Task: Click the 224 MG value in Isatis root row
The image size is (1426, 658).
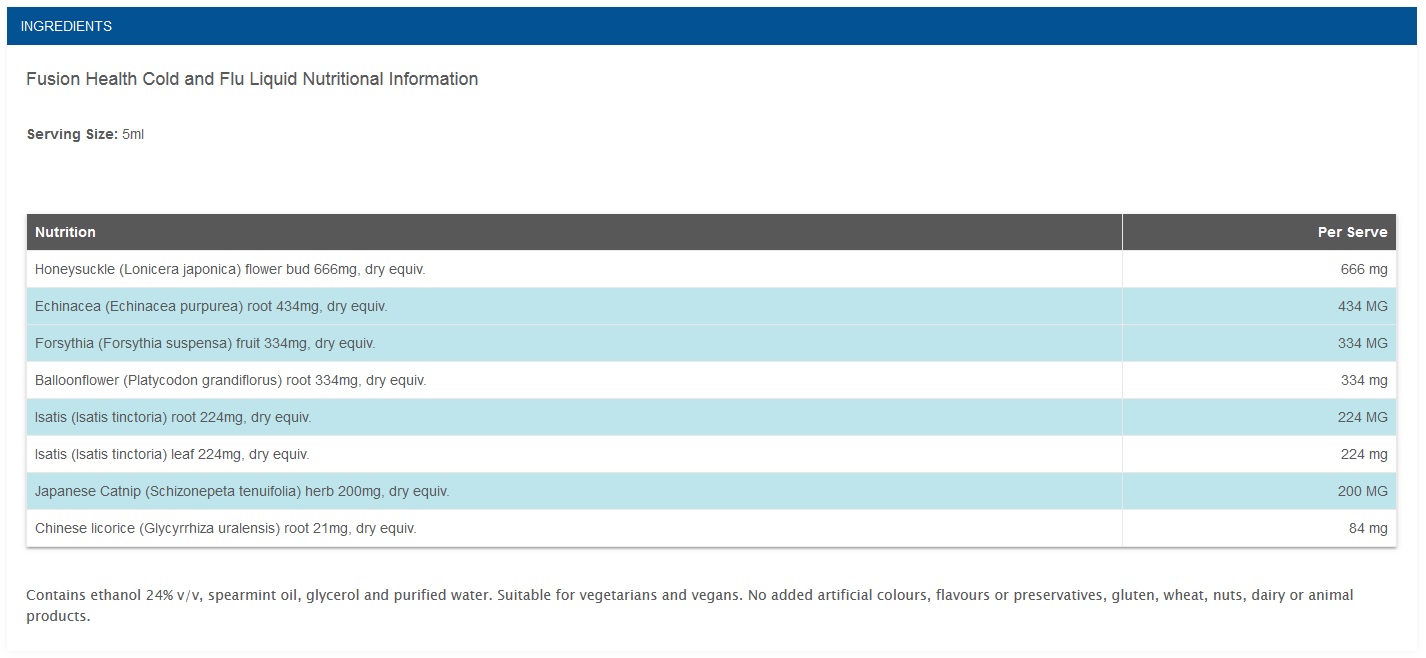Action: 1363,417
